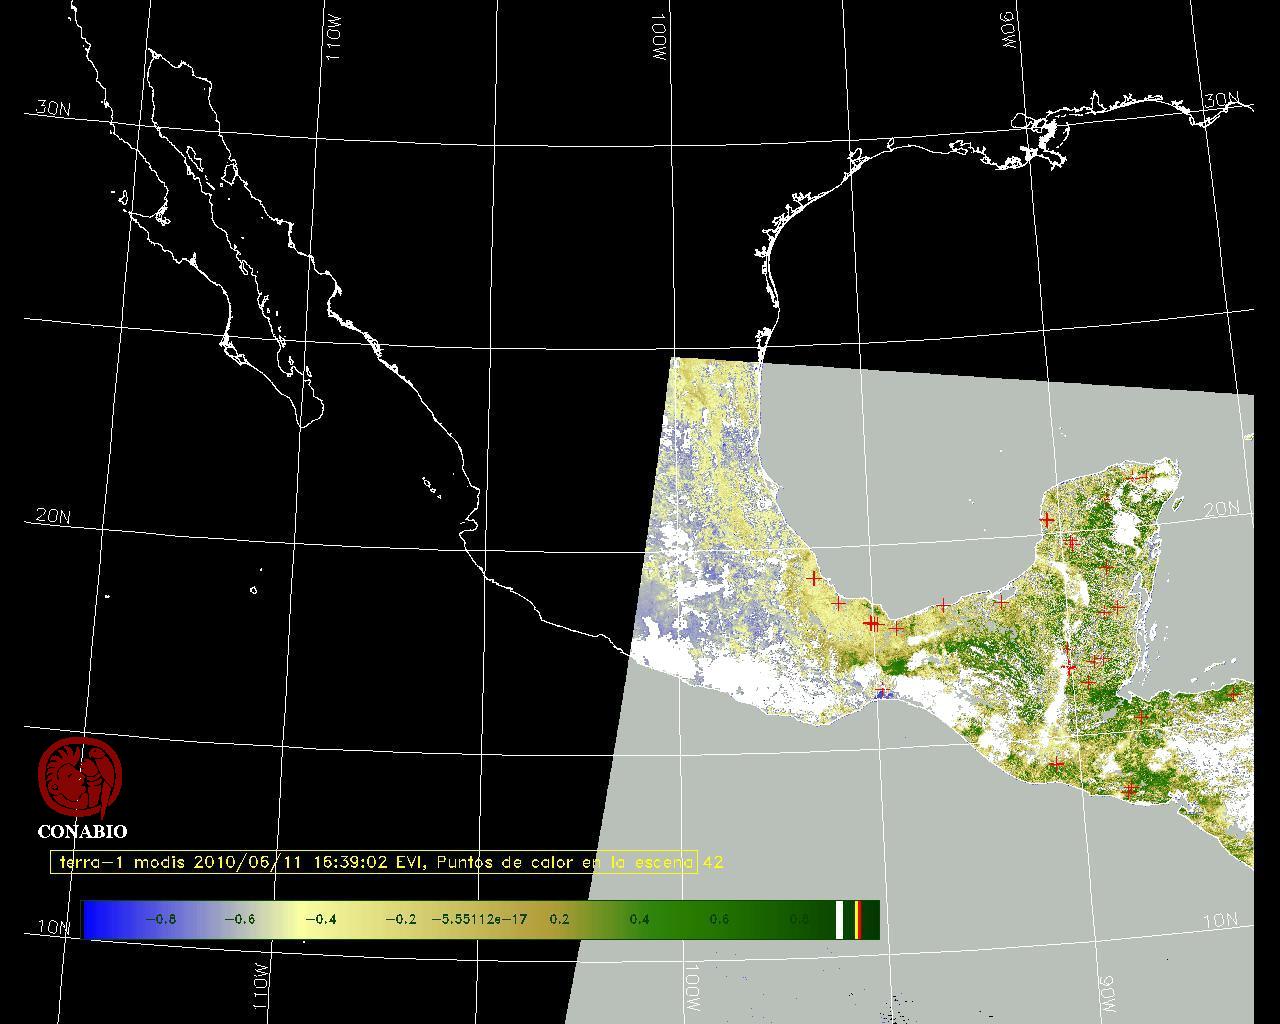Image resolution: width=1280 pixels, height=1024 pixels.
Task: Click the westernmost red hotspot cross near Veracruz
Action: coord(815,578)
